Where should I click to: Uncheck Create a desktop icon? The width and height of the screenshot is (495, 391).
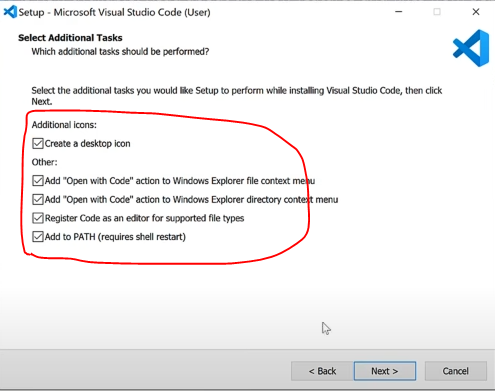[x=38, y=144]
